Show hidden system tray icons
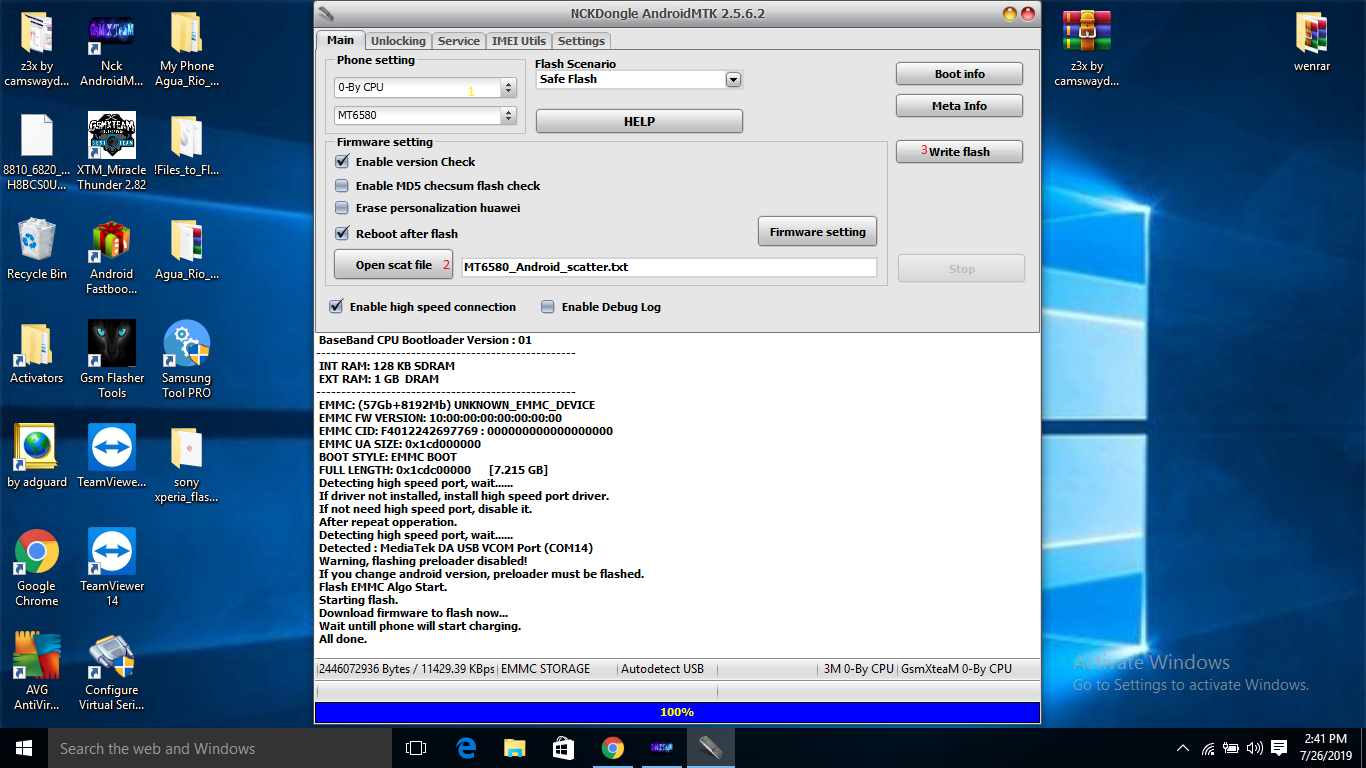Screen dimensions: 1366x768 coord(1183,748)
